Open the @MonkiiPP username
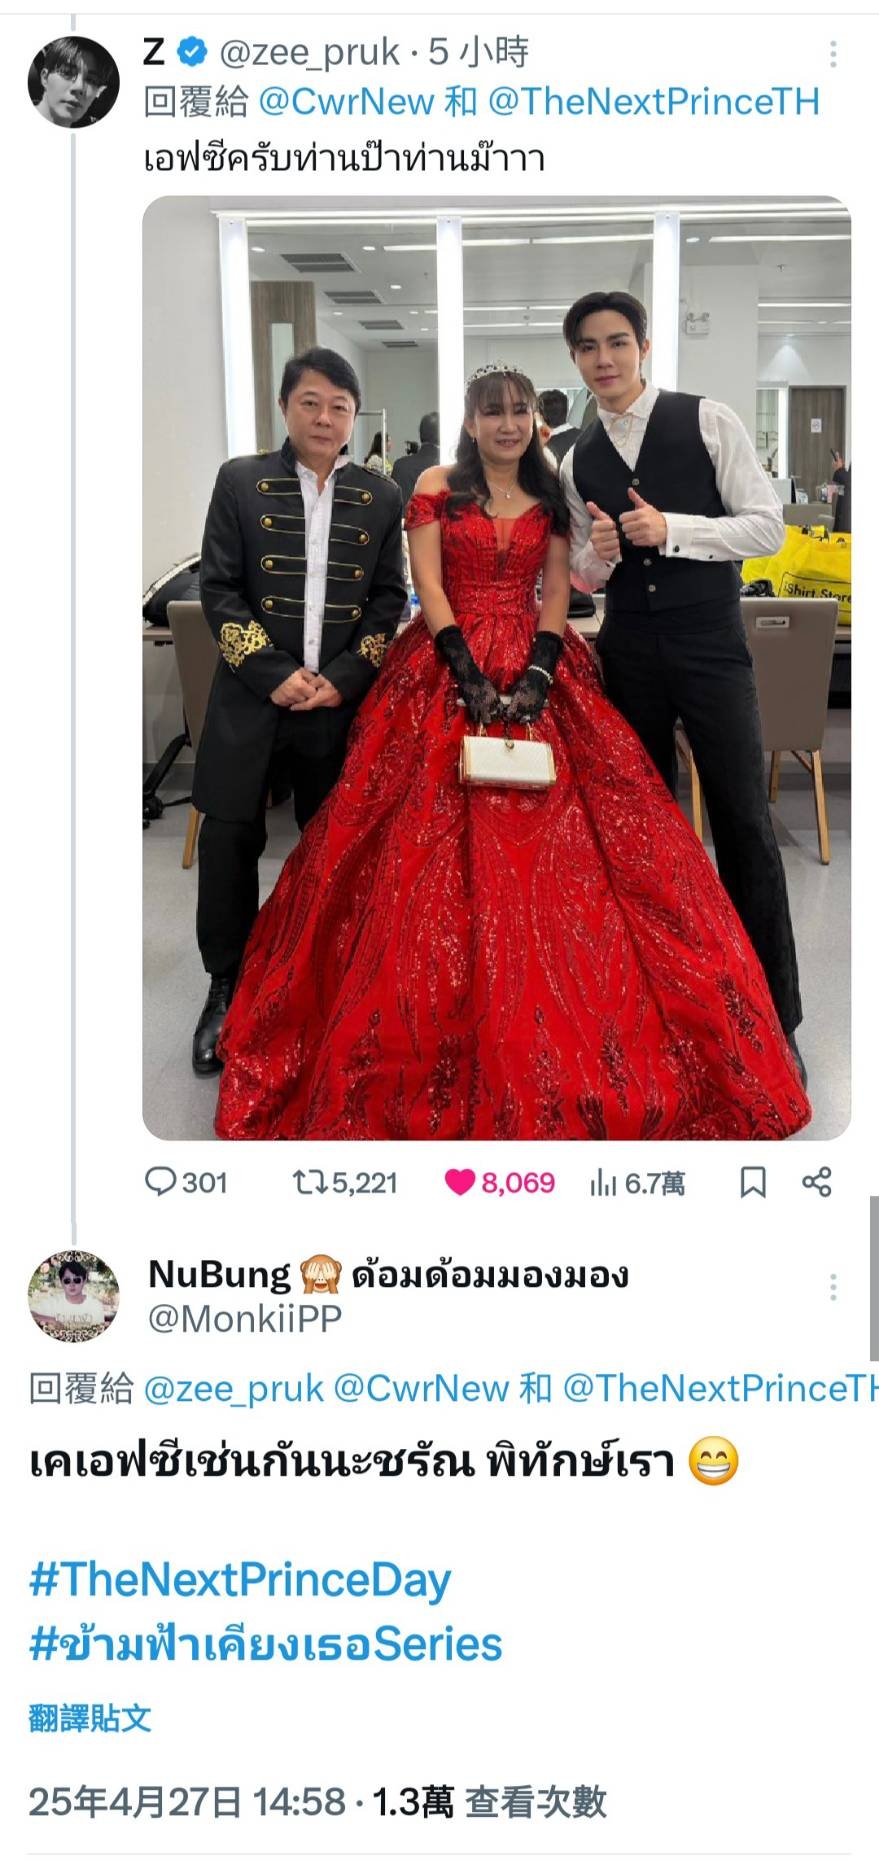The image size is (879, 1860). pos(245,1318)
